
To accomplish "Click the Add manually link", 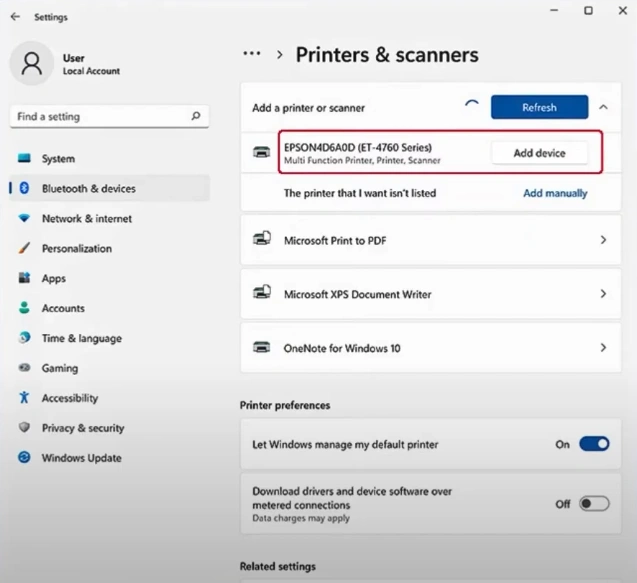I will tap(555, 193).
